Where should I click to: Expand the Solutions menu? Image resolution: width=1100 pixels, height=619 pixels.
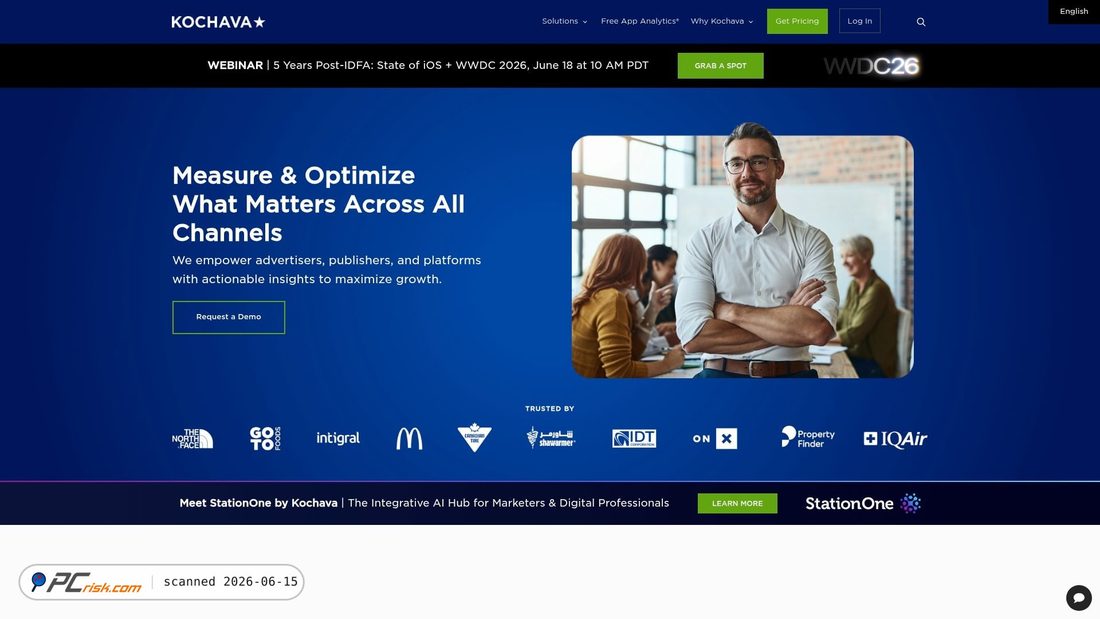564,21
